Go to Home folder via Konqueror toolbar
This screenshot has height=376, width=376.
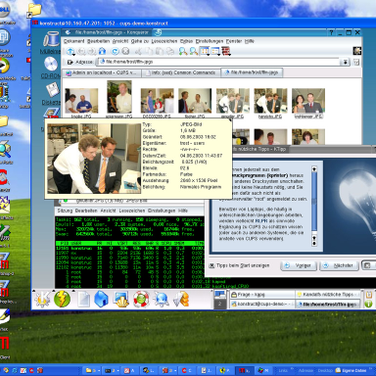pyautogui.click(x=102, y=51)
